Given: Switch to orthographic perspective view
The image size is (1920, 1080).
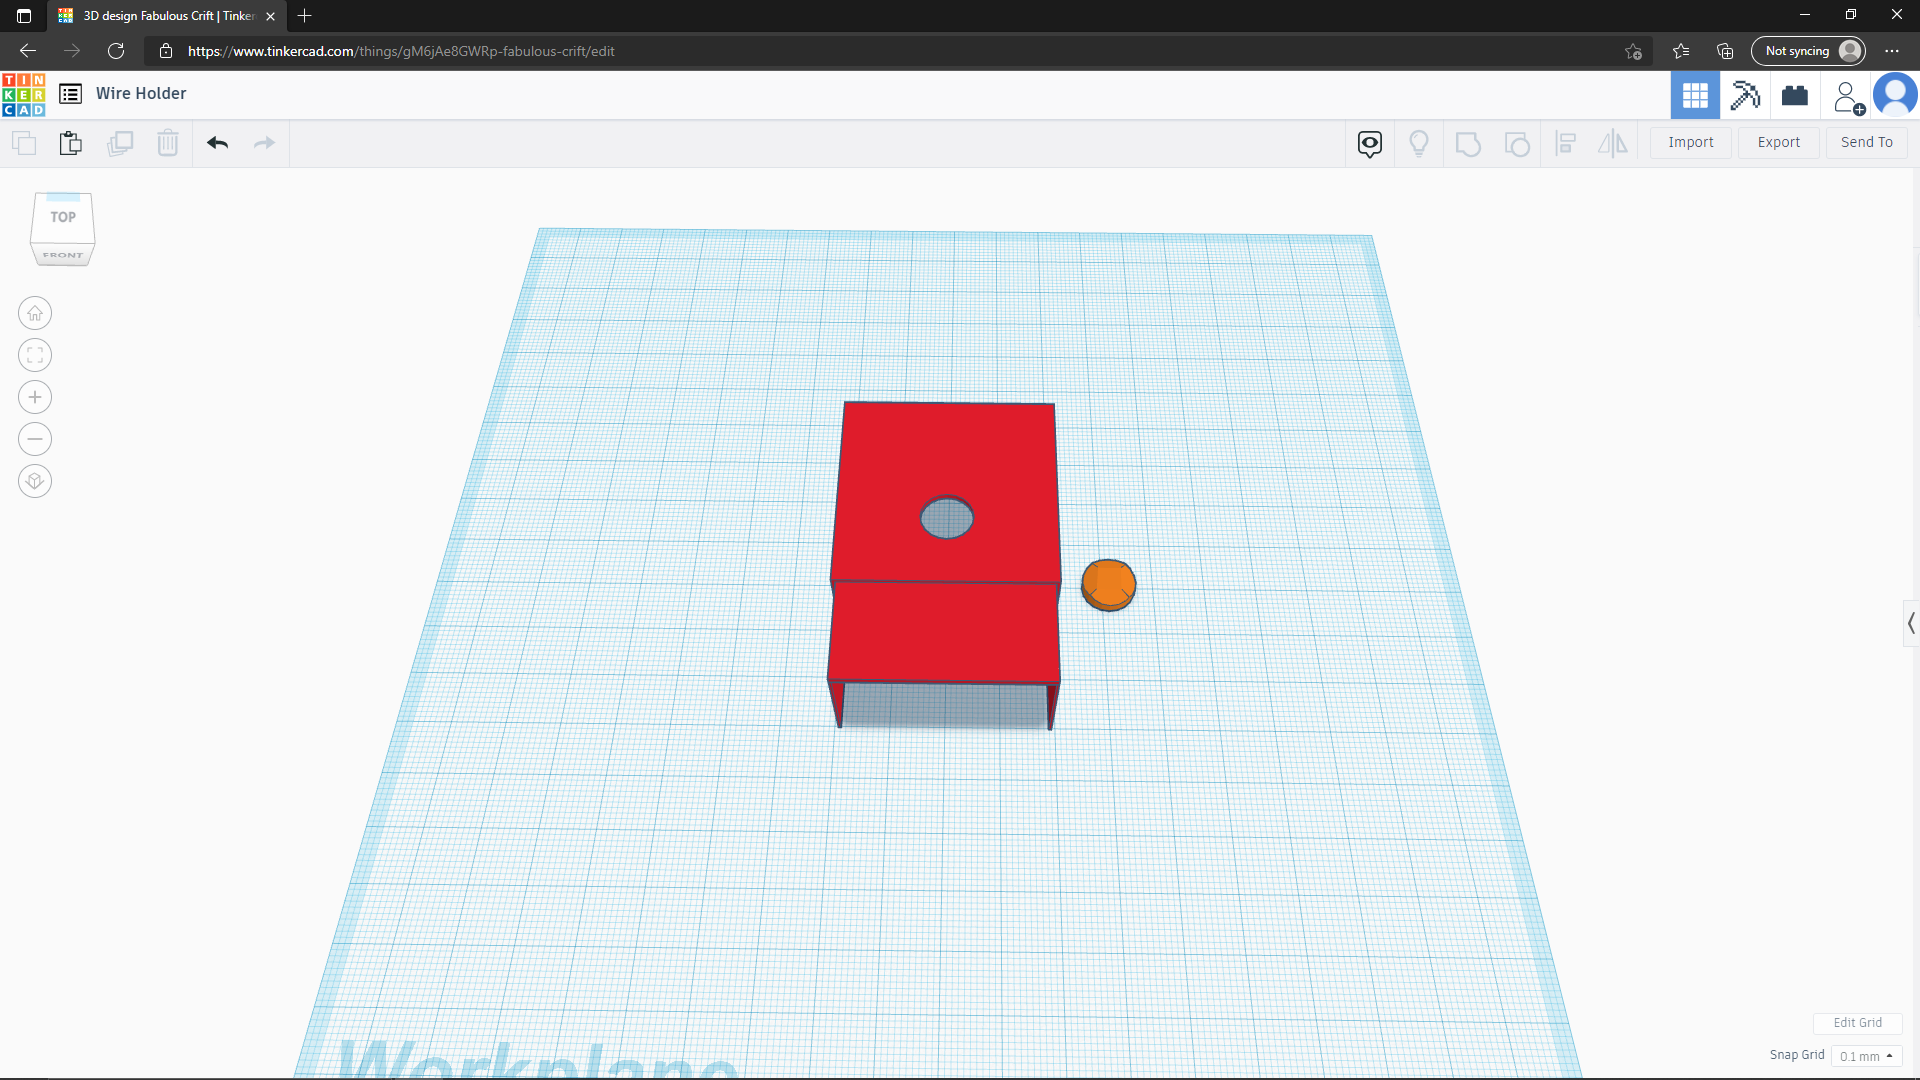Looking at the screenshot, I should pyautogui.click(x=35, y=482).
